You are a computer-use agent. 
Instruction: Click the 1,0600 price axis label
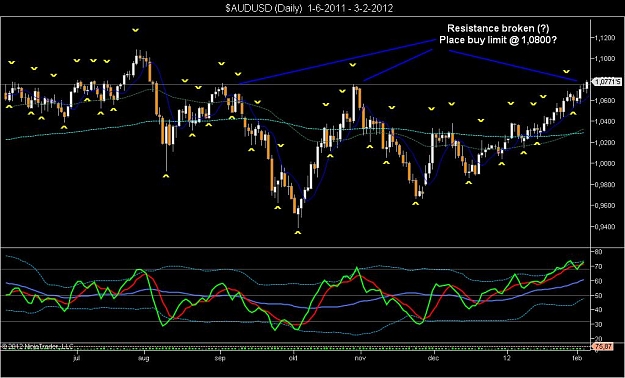click(x=605, y=100)
